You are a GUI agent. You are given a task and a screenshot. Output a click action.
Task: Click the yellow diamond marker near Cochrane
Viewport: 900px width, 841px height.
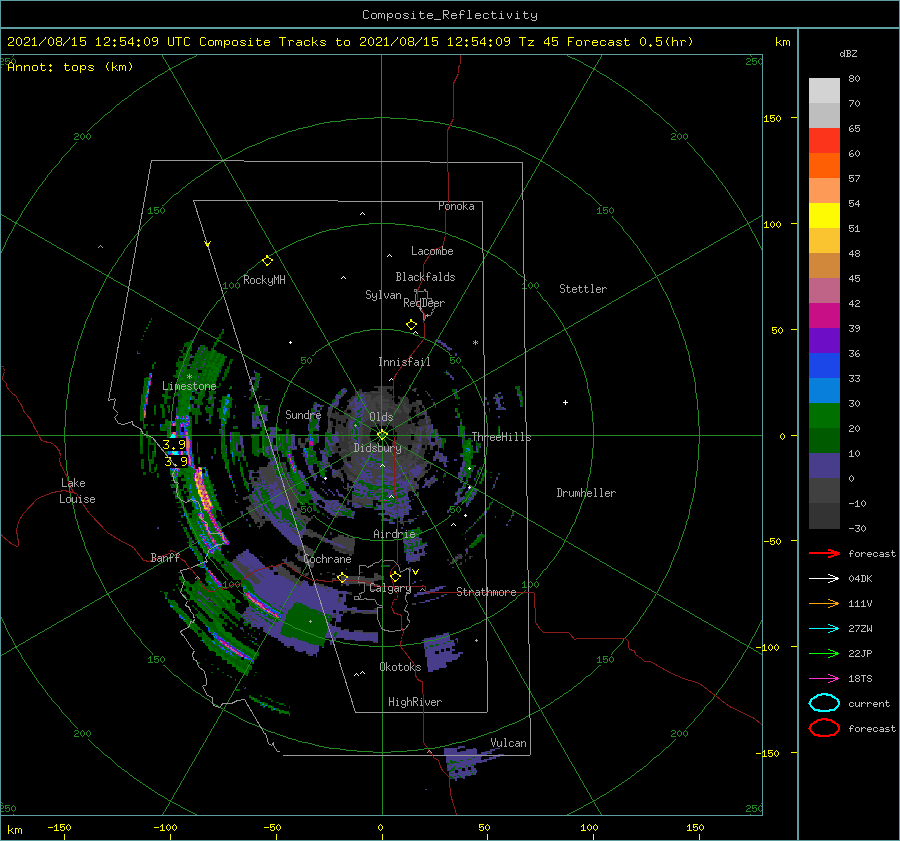click(342, 577)
